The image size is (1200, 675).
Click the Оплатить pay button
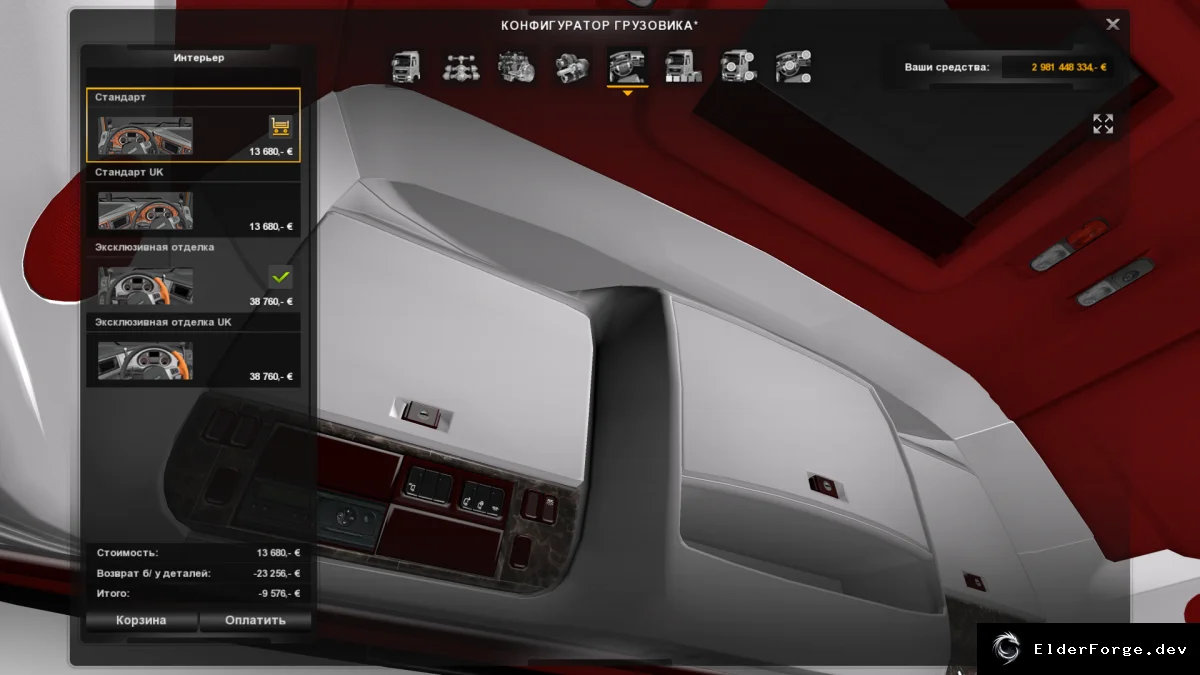[255, 620]
